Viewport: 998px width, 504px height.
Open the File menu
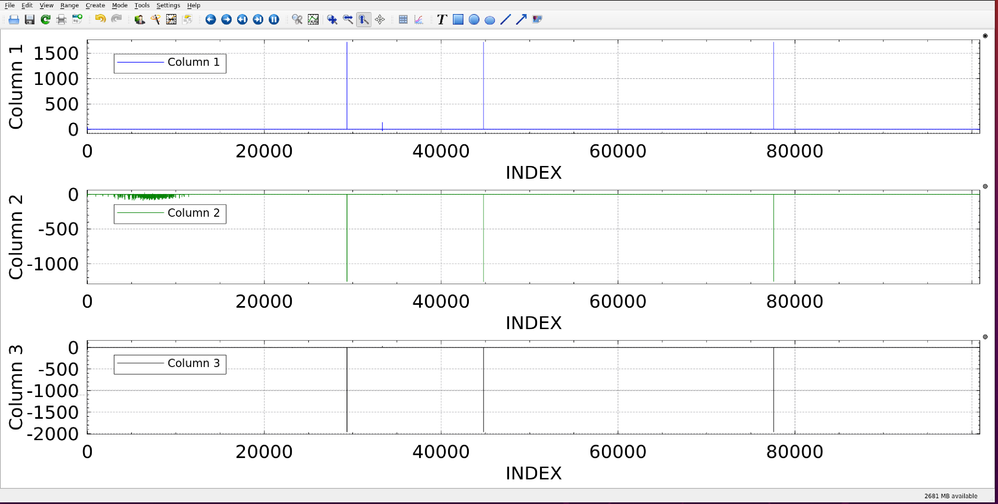[10, 5]
